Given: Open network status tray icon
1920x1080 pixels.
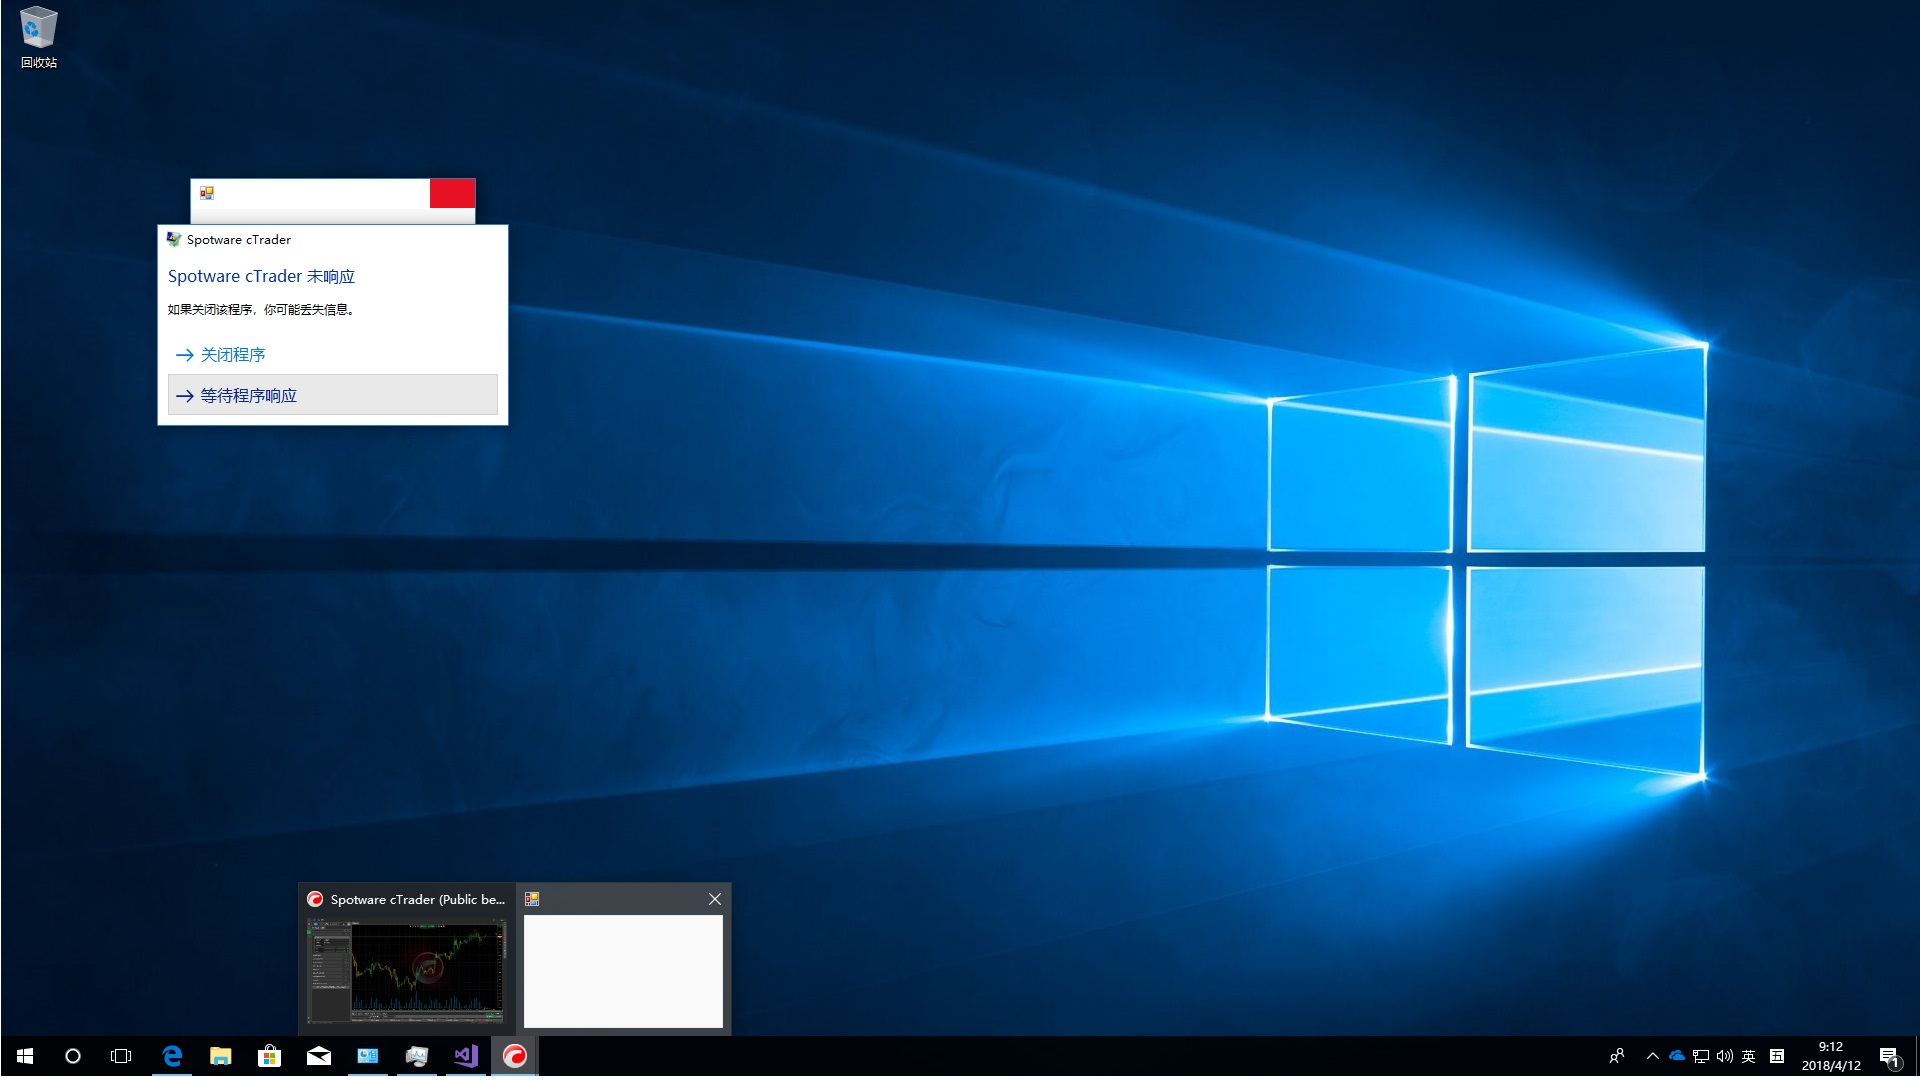Looking at the screenshot, I should 1701,1056.
